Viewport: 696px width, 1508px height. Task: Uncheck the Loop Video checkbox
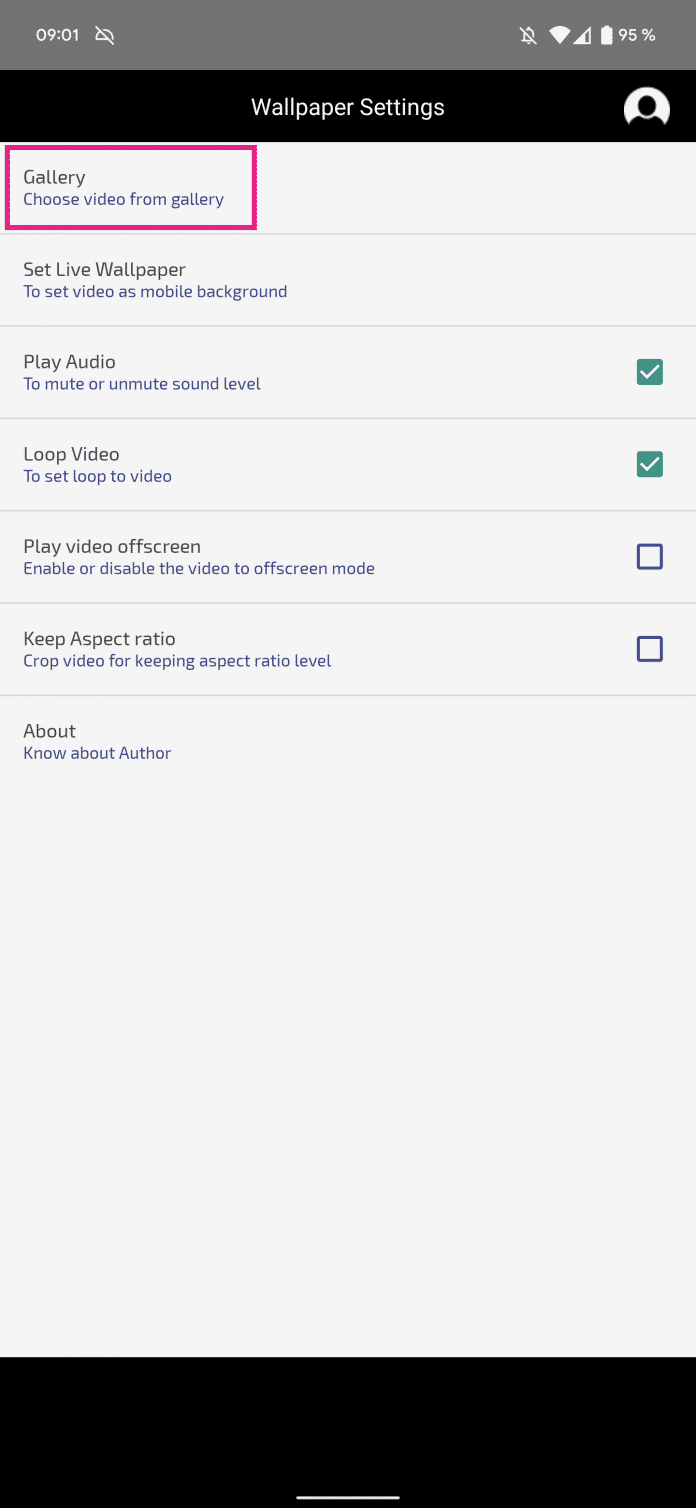(649, 464)
